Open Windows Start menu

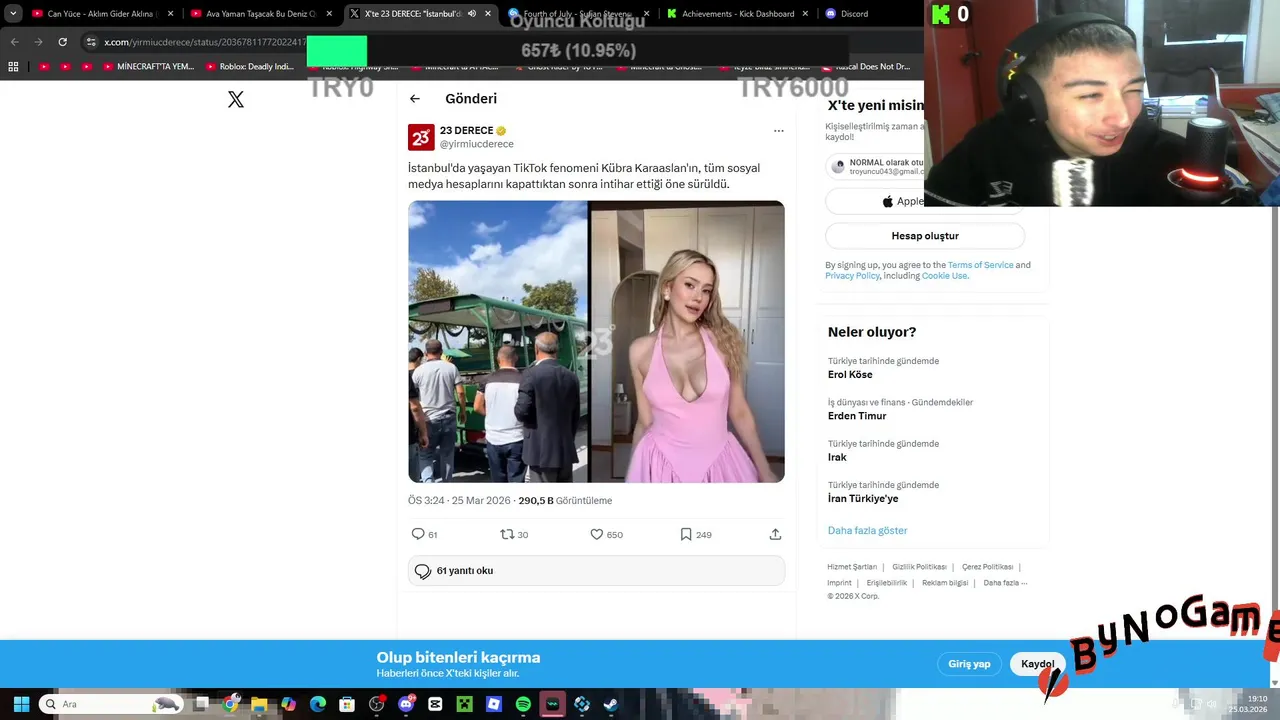[x=21, y=704]
